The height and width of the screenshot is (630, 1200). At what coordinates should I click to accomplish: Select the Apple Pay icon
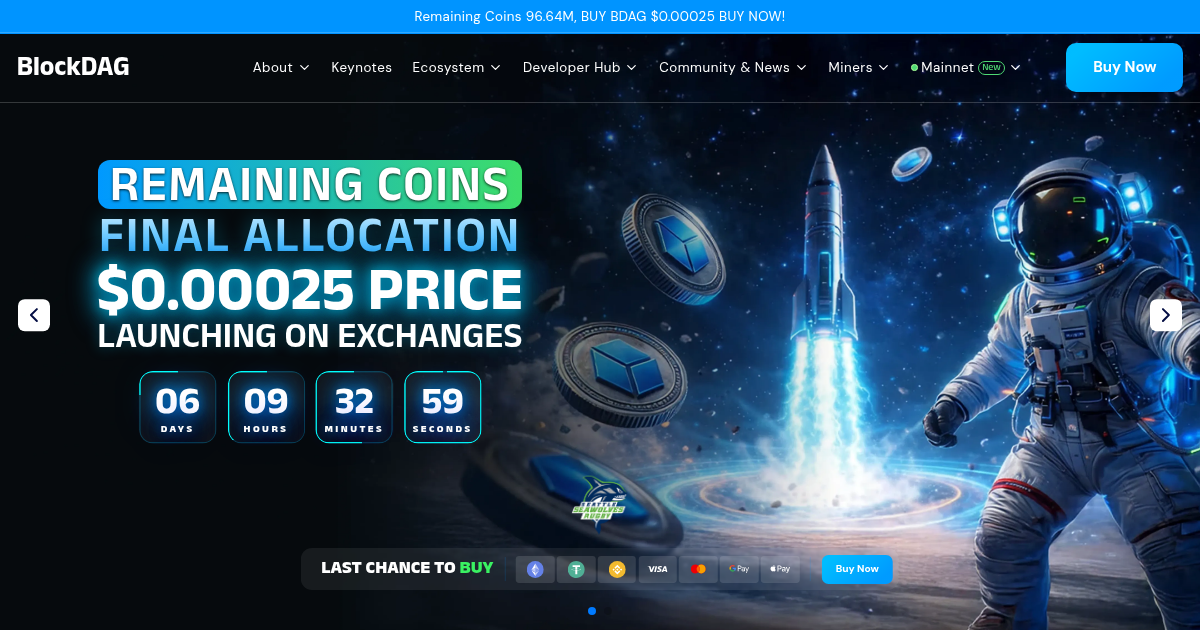click(780, 569)
